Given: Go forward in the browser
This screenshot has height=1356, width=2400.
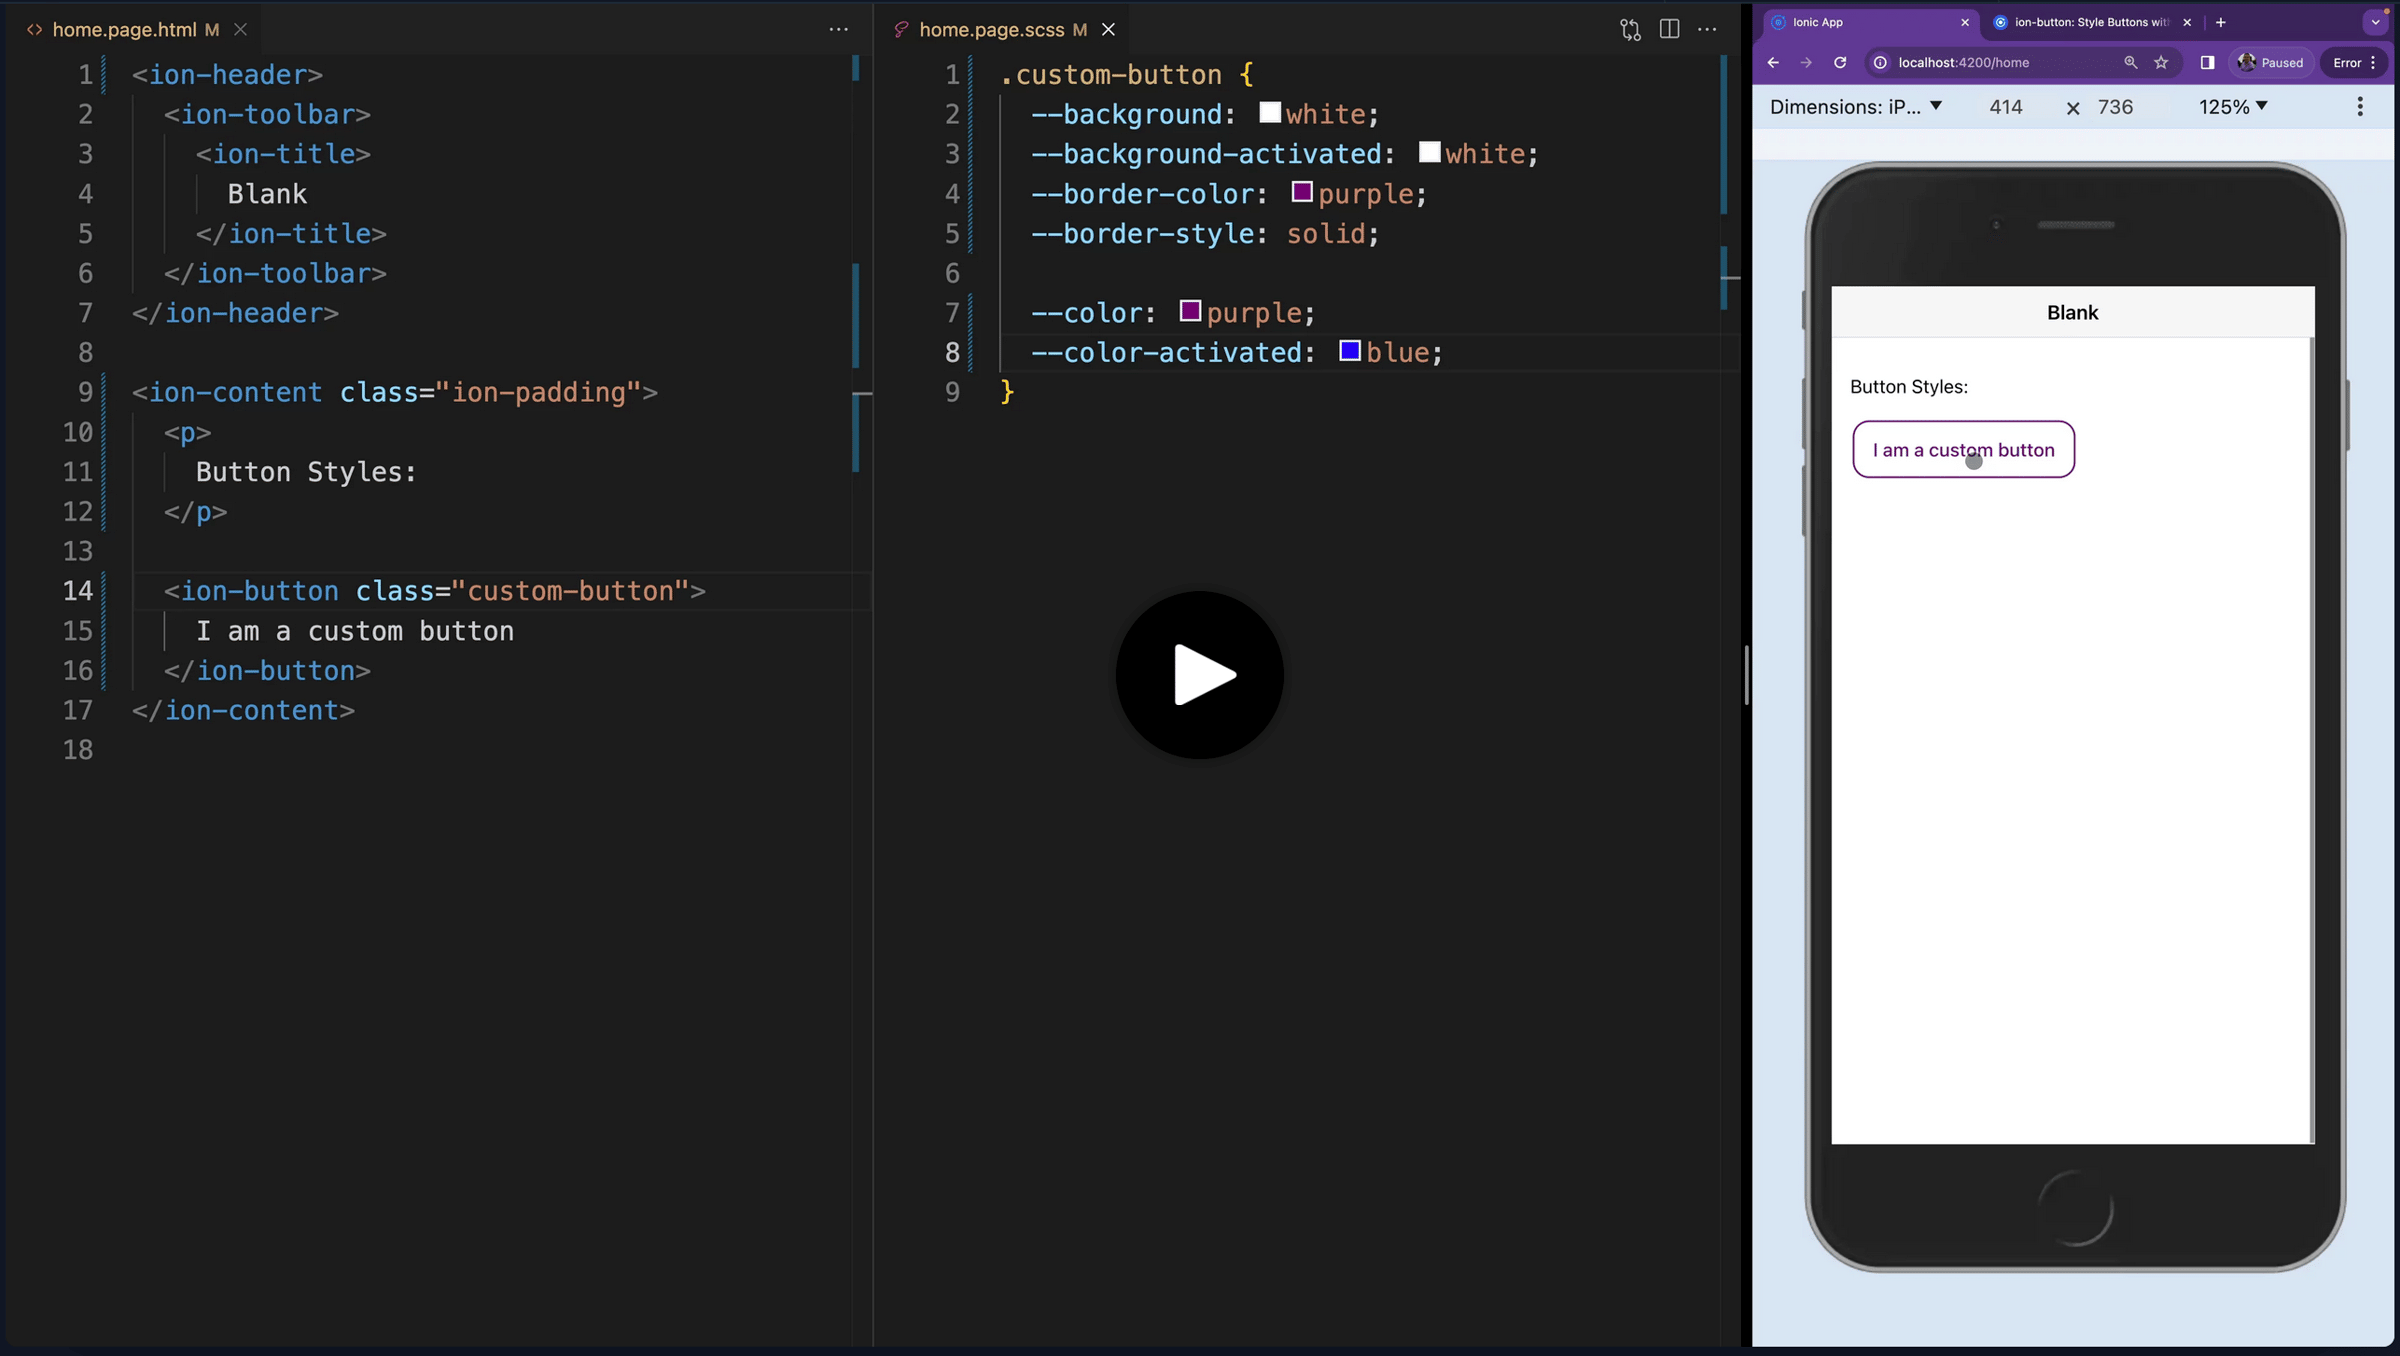Looking at the screenshot, I should tap(1806, 62).
